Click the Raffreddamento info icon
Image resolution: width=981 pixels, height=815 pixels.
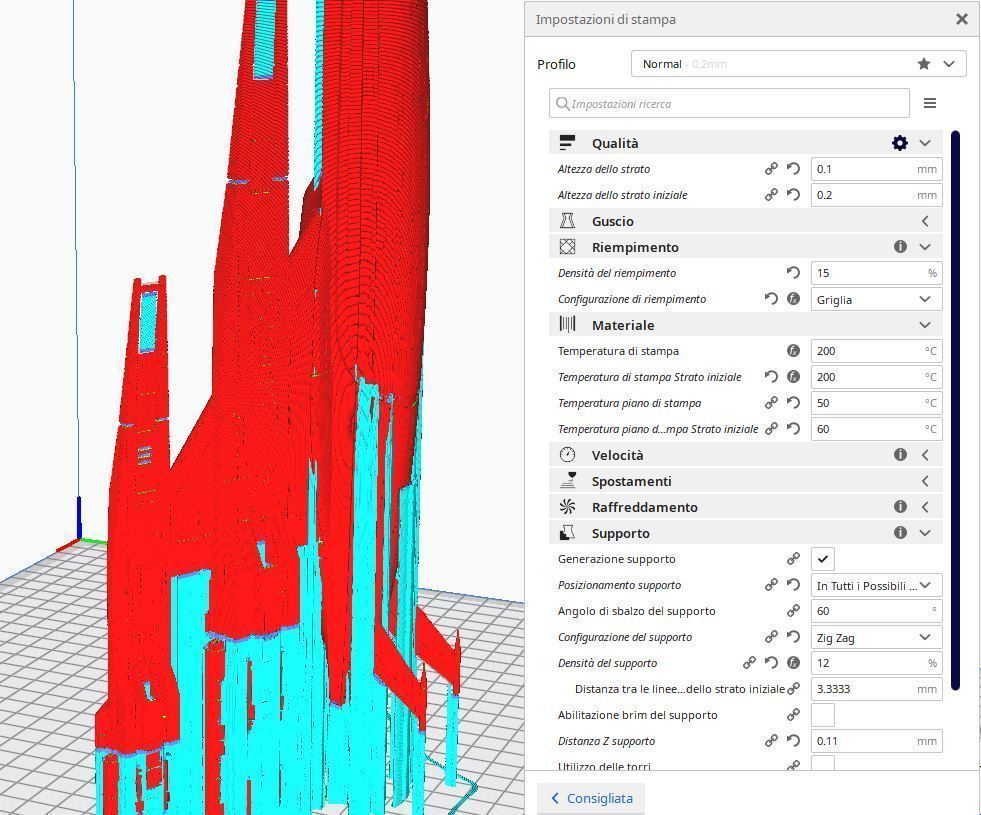[900, 507]
